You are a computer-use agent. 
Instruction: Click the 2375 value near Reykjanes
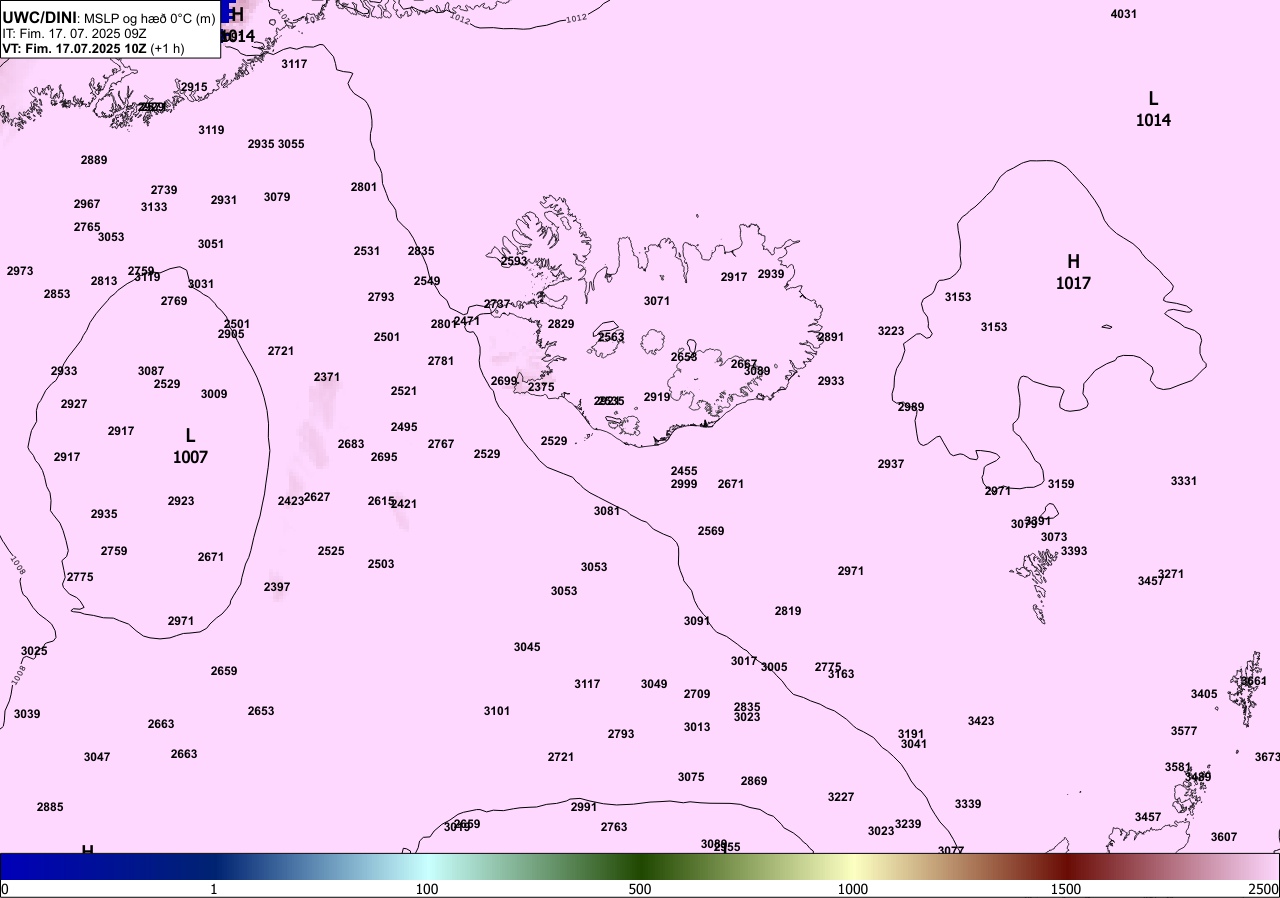coord(541,387)
